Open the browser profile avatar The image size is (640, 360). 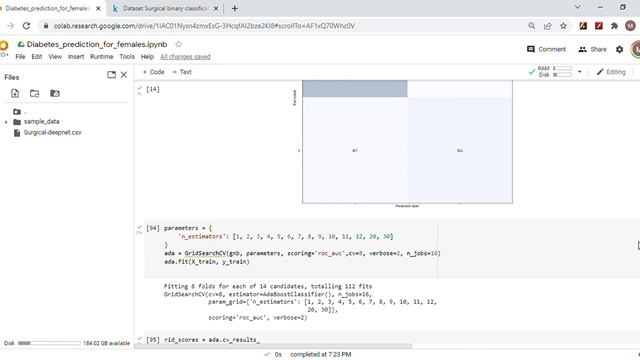click(630, 26)
